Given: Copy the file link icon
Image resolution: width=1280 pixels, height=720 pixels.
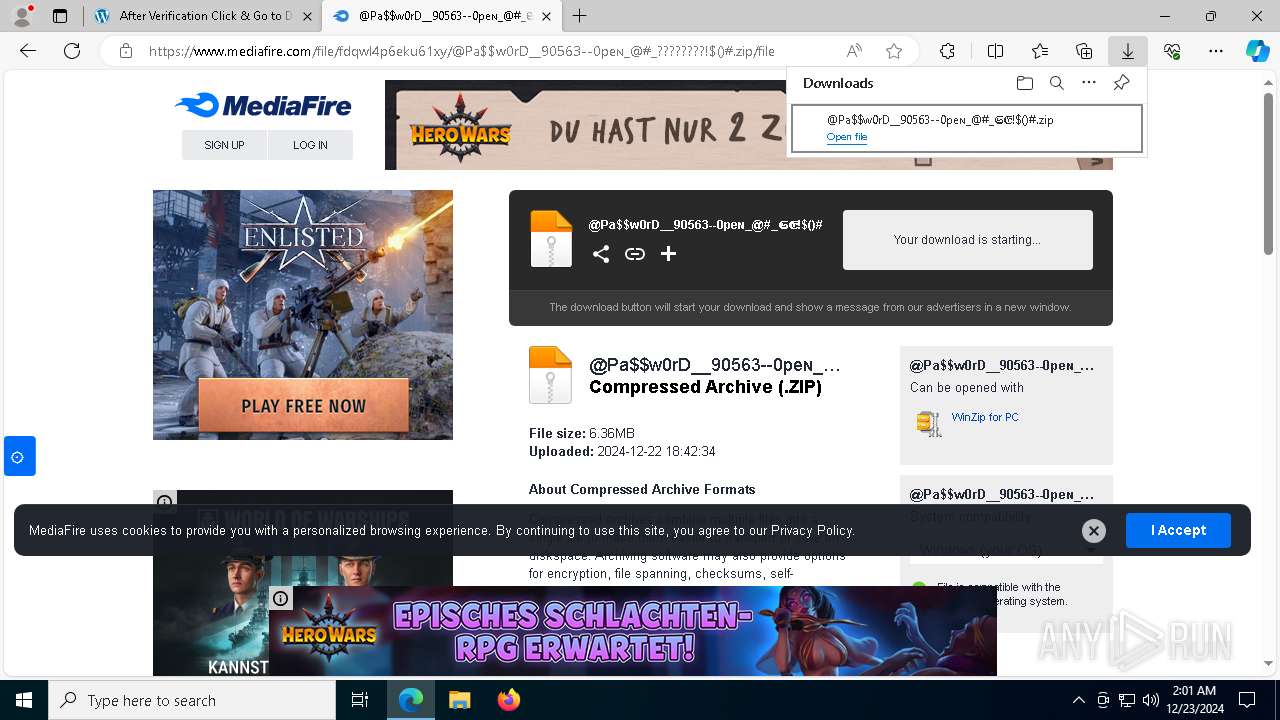Looking at the screenshot, I should pos(635,254).
